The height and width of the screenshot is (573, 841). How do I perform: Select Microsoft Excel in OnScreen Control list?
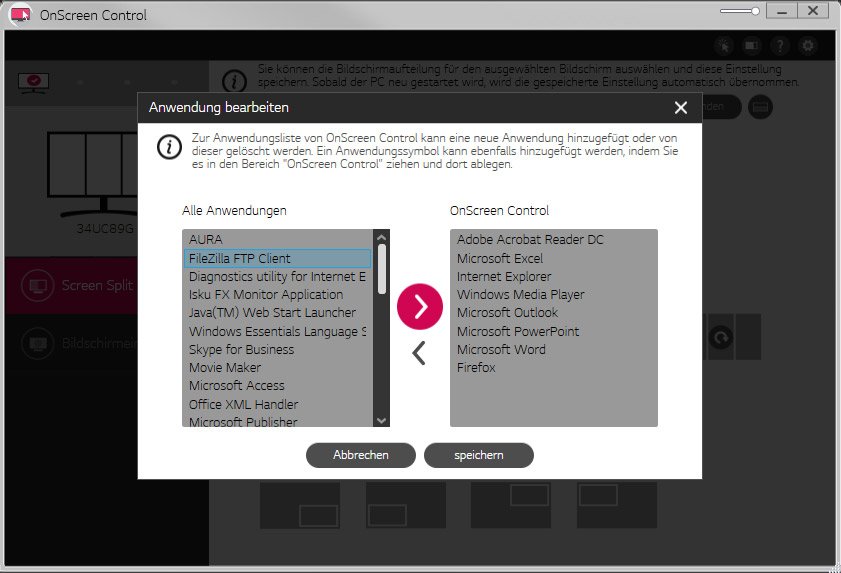pos(500,258)
